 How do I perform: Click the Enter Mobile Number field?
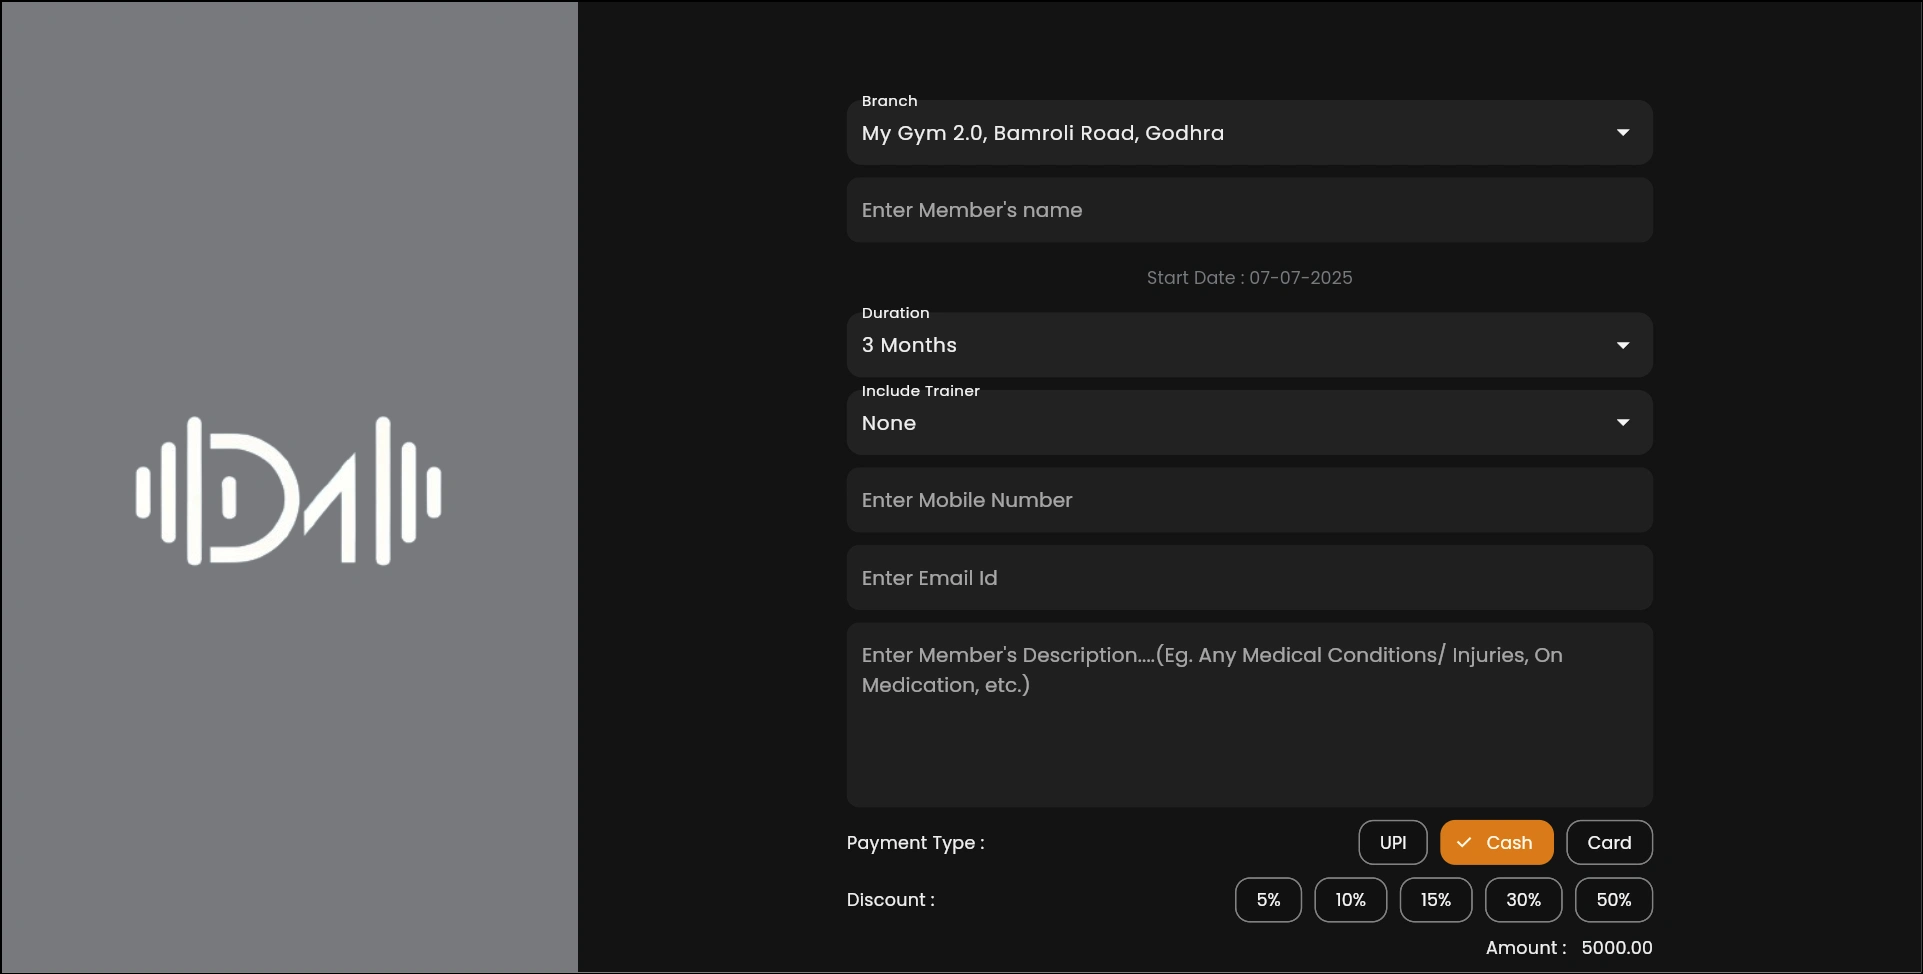click(x=1248, y=500)
